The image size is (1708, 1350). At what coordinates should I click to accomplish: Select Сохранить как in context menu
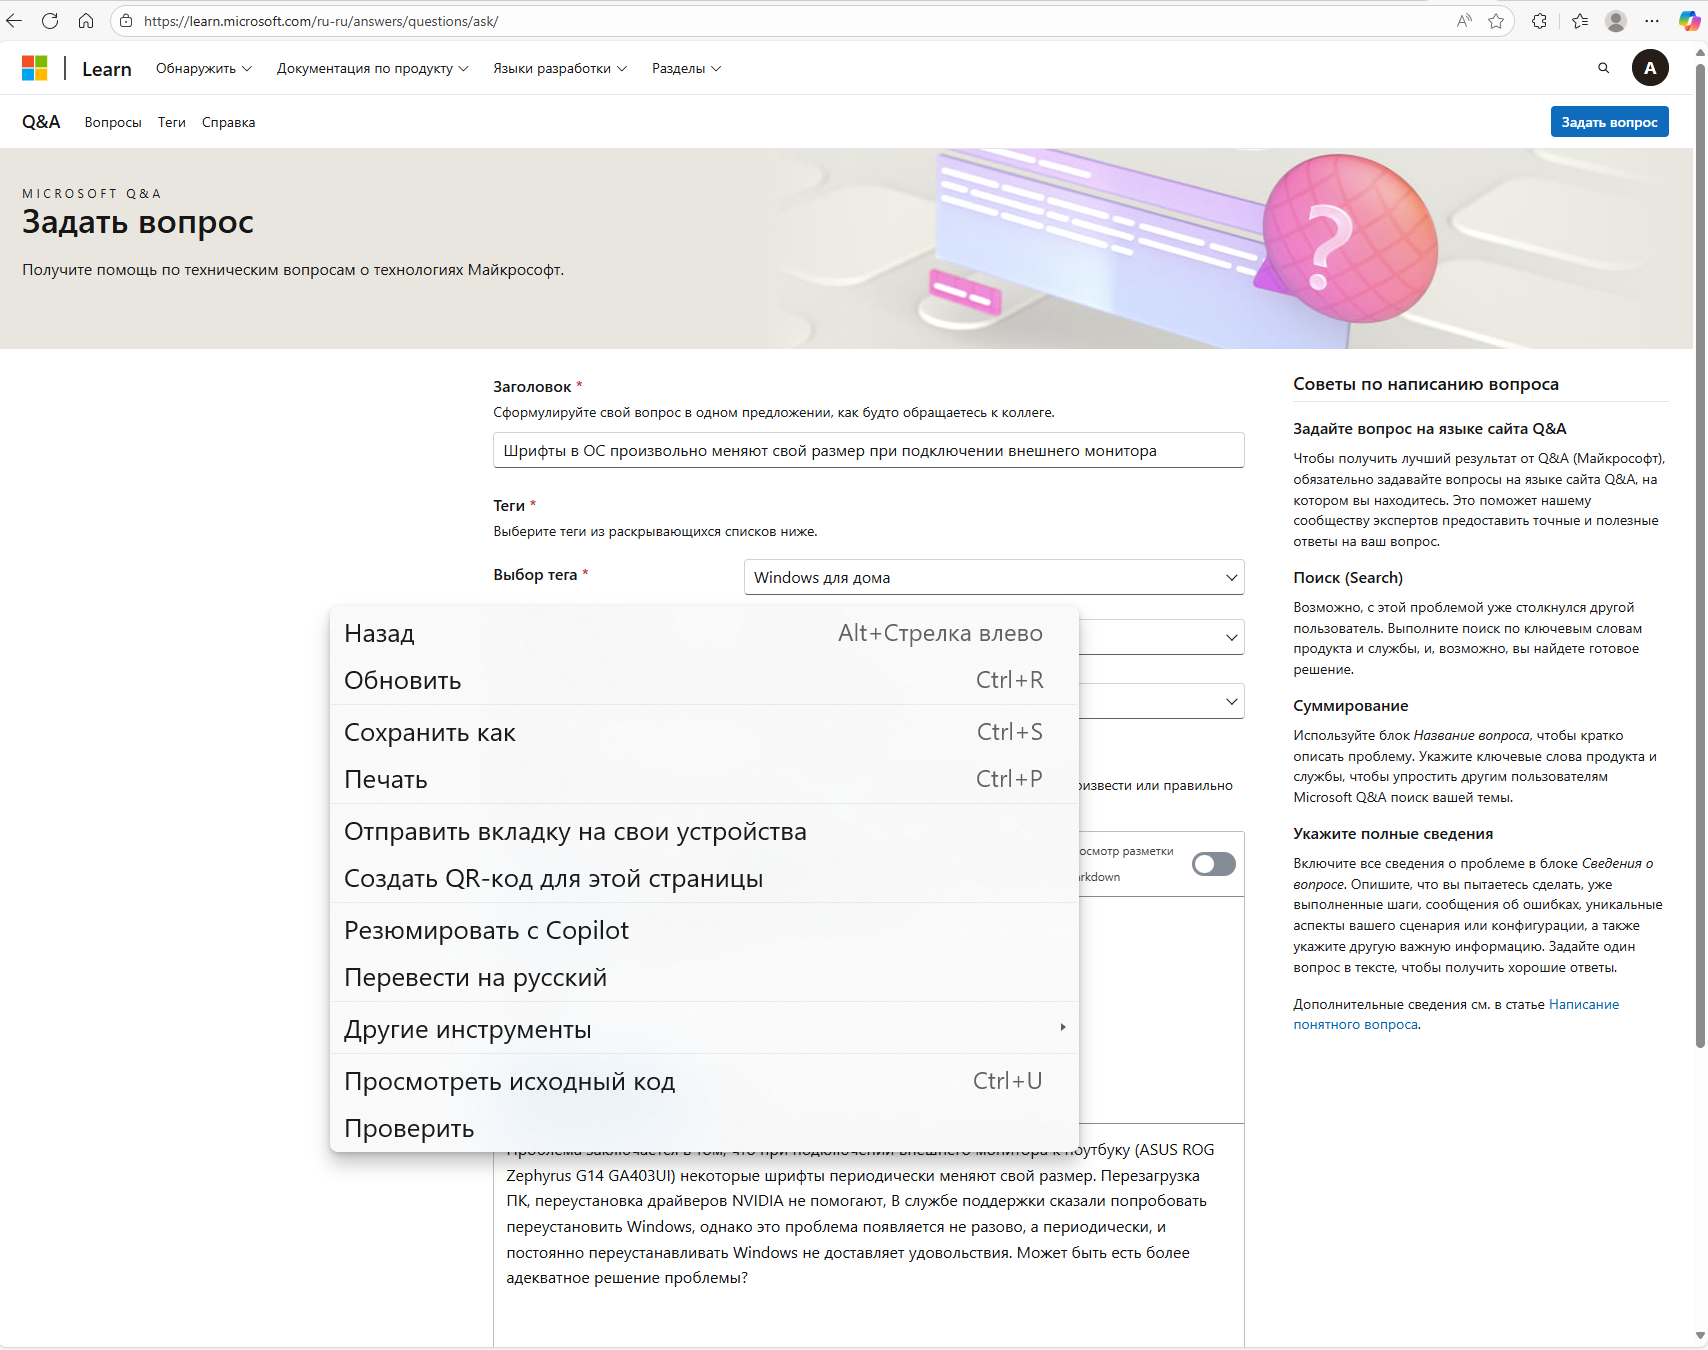(x=704, y=732)
